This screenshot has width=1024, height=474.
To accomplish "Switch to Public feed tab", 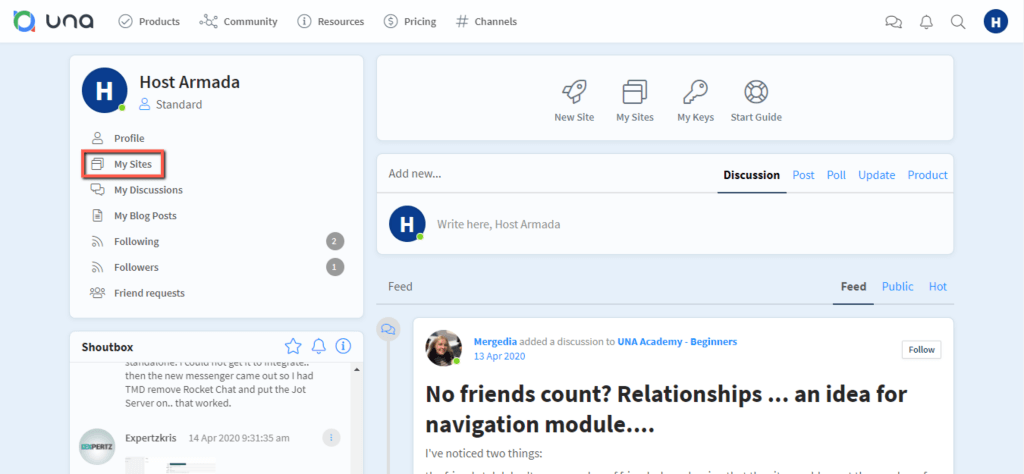I will click(x=898, y=287).
